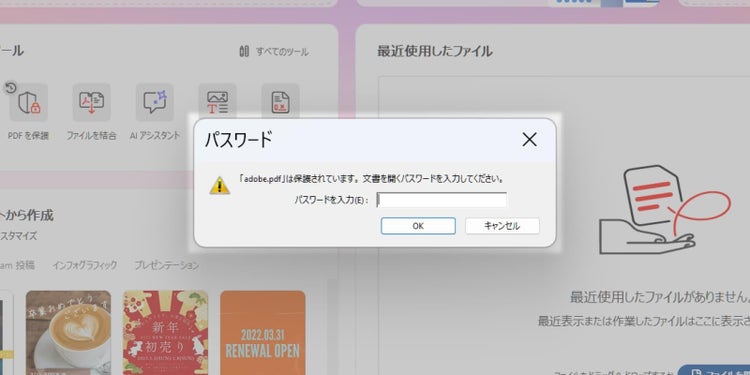Open the AI アシスタント tool icon
The width and height of the screenshot is (750, 375).
pos(154,102)
